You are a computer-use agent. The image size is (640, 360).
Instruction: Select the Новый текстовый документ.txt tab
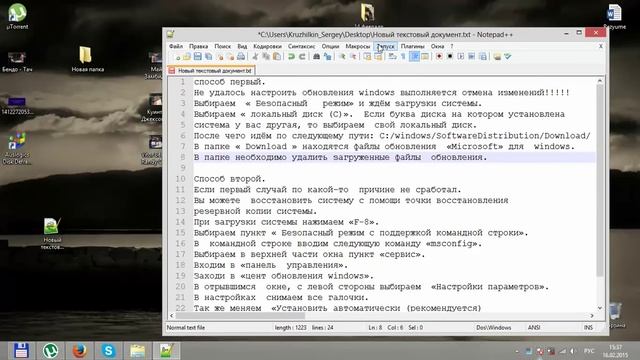211,71
